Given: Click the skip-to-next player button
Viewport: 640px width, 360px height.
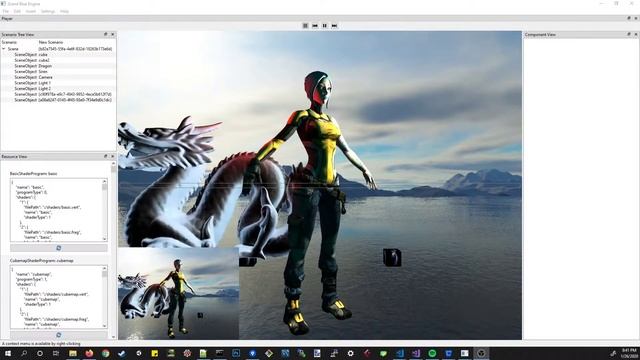Looking at the screenshot, I should 334,26.
